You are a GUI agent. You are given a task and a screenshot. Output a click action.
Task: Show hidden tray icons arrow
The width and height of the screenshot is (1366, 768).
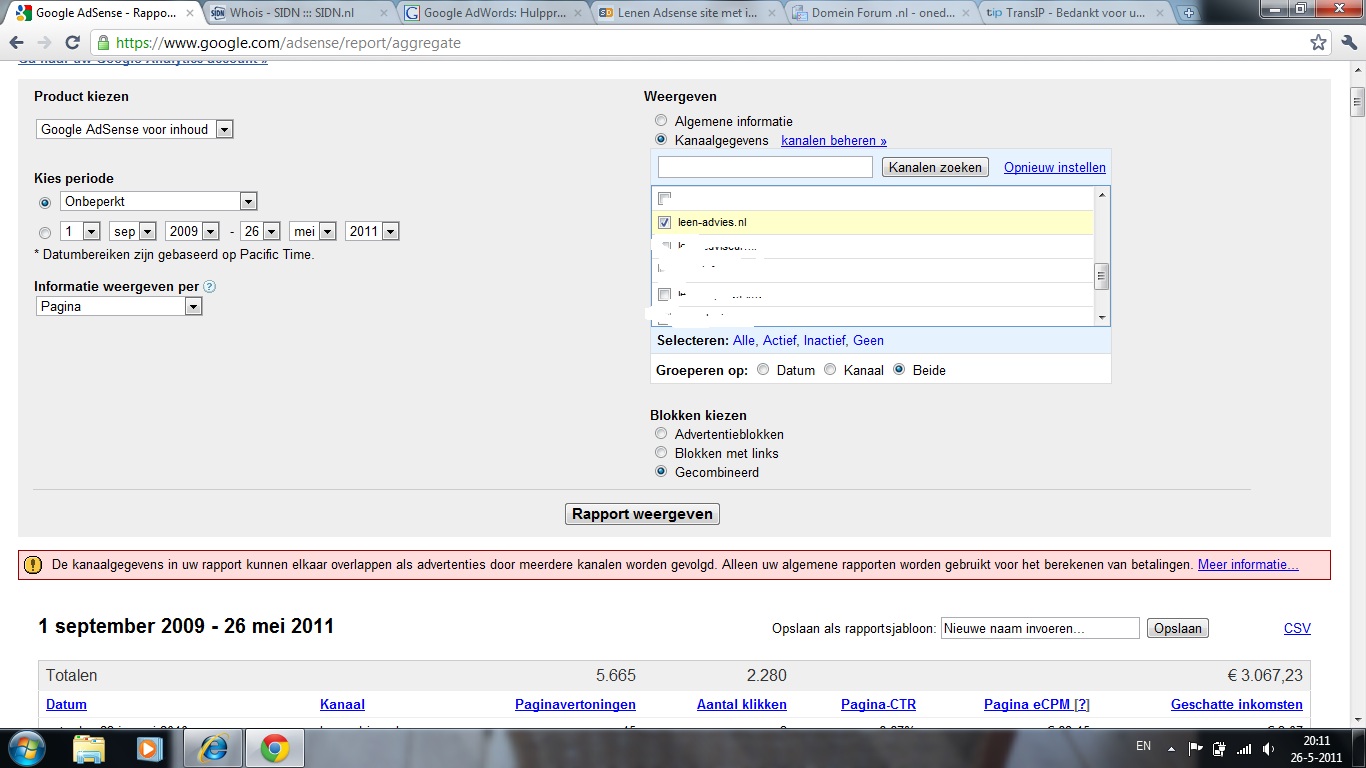tap(1171, 748)
